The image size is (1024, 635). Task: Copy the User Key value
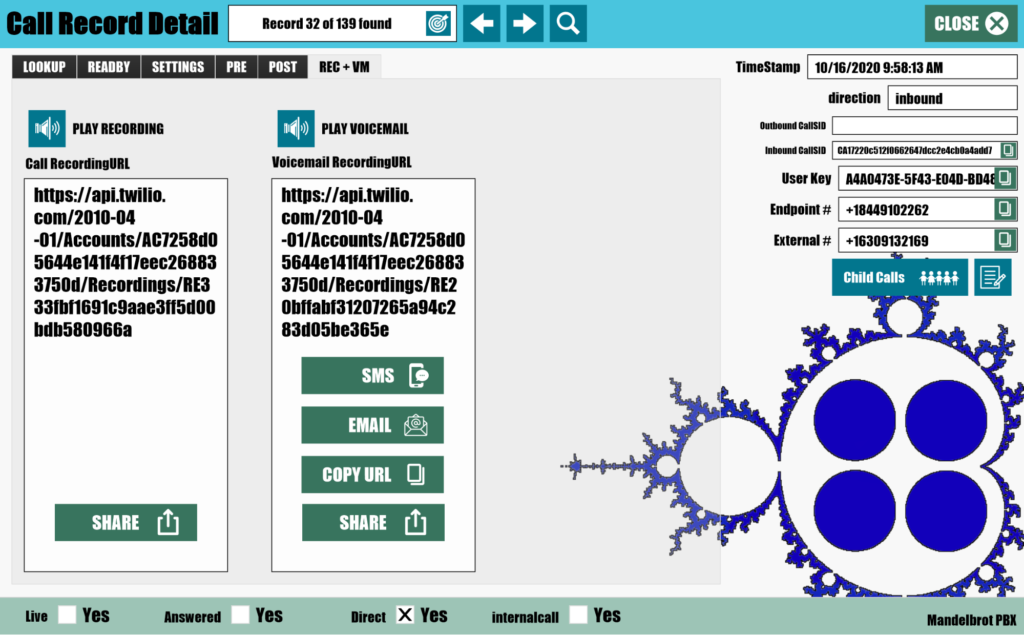tap(1005, 178)
